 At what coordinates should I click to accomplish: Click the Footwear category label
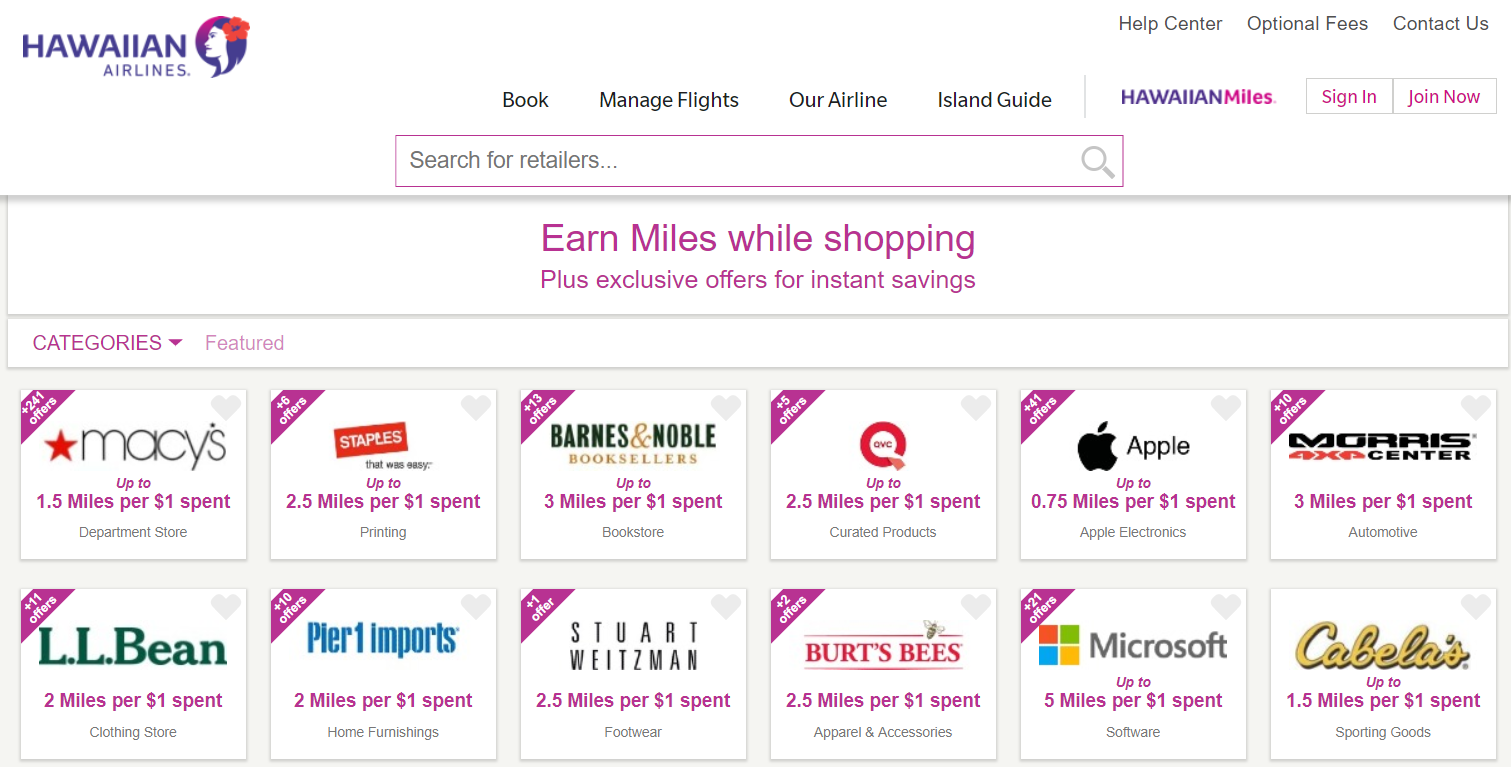coord(633,732)
